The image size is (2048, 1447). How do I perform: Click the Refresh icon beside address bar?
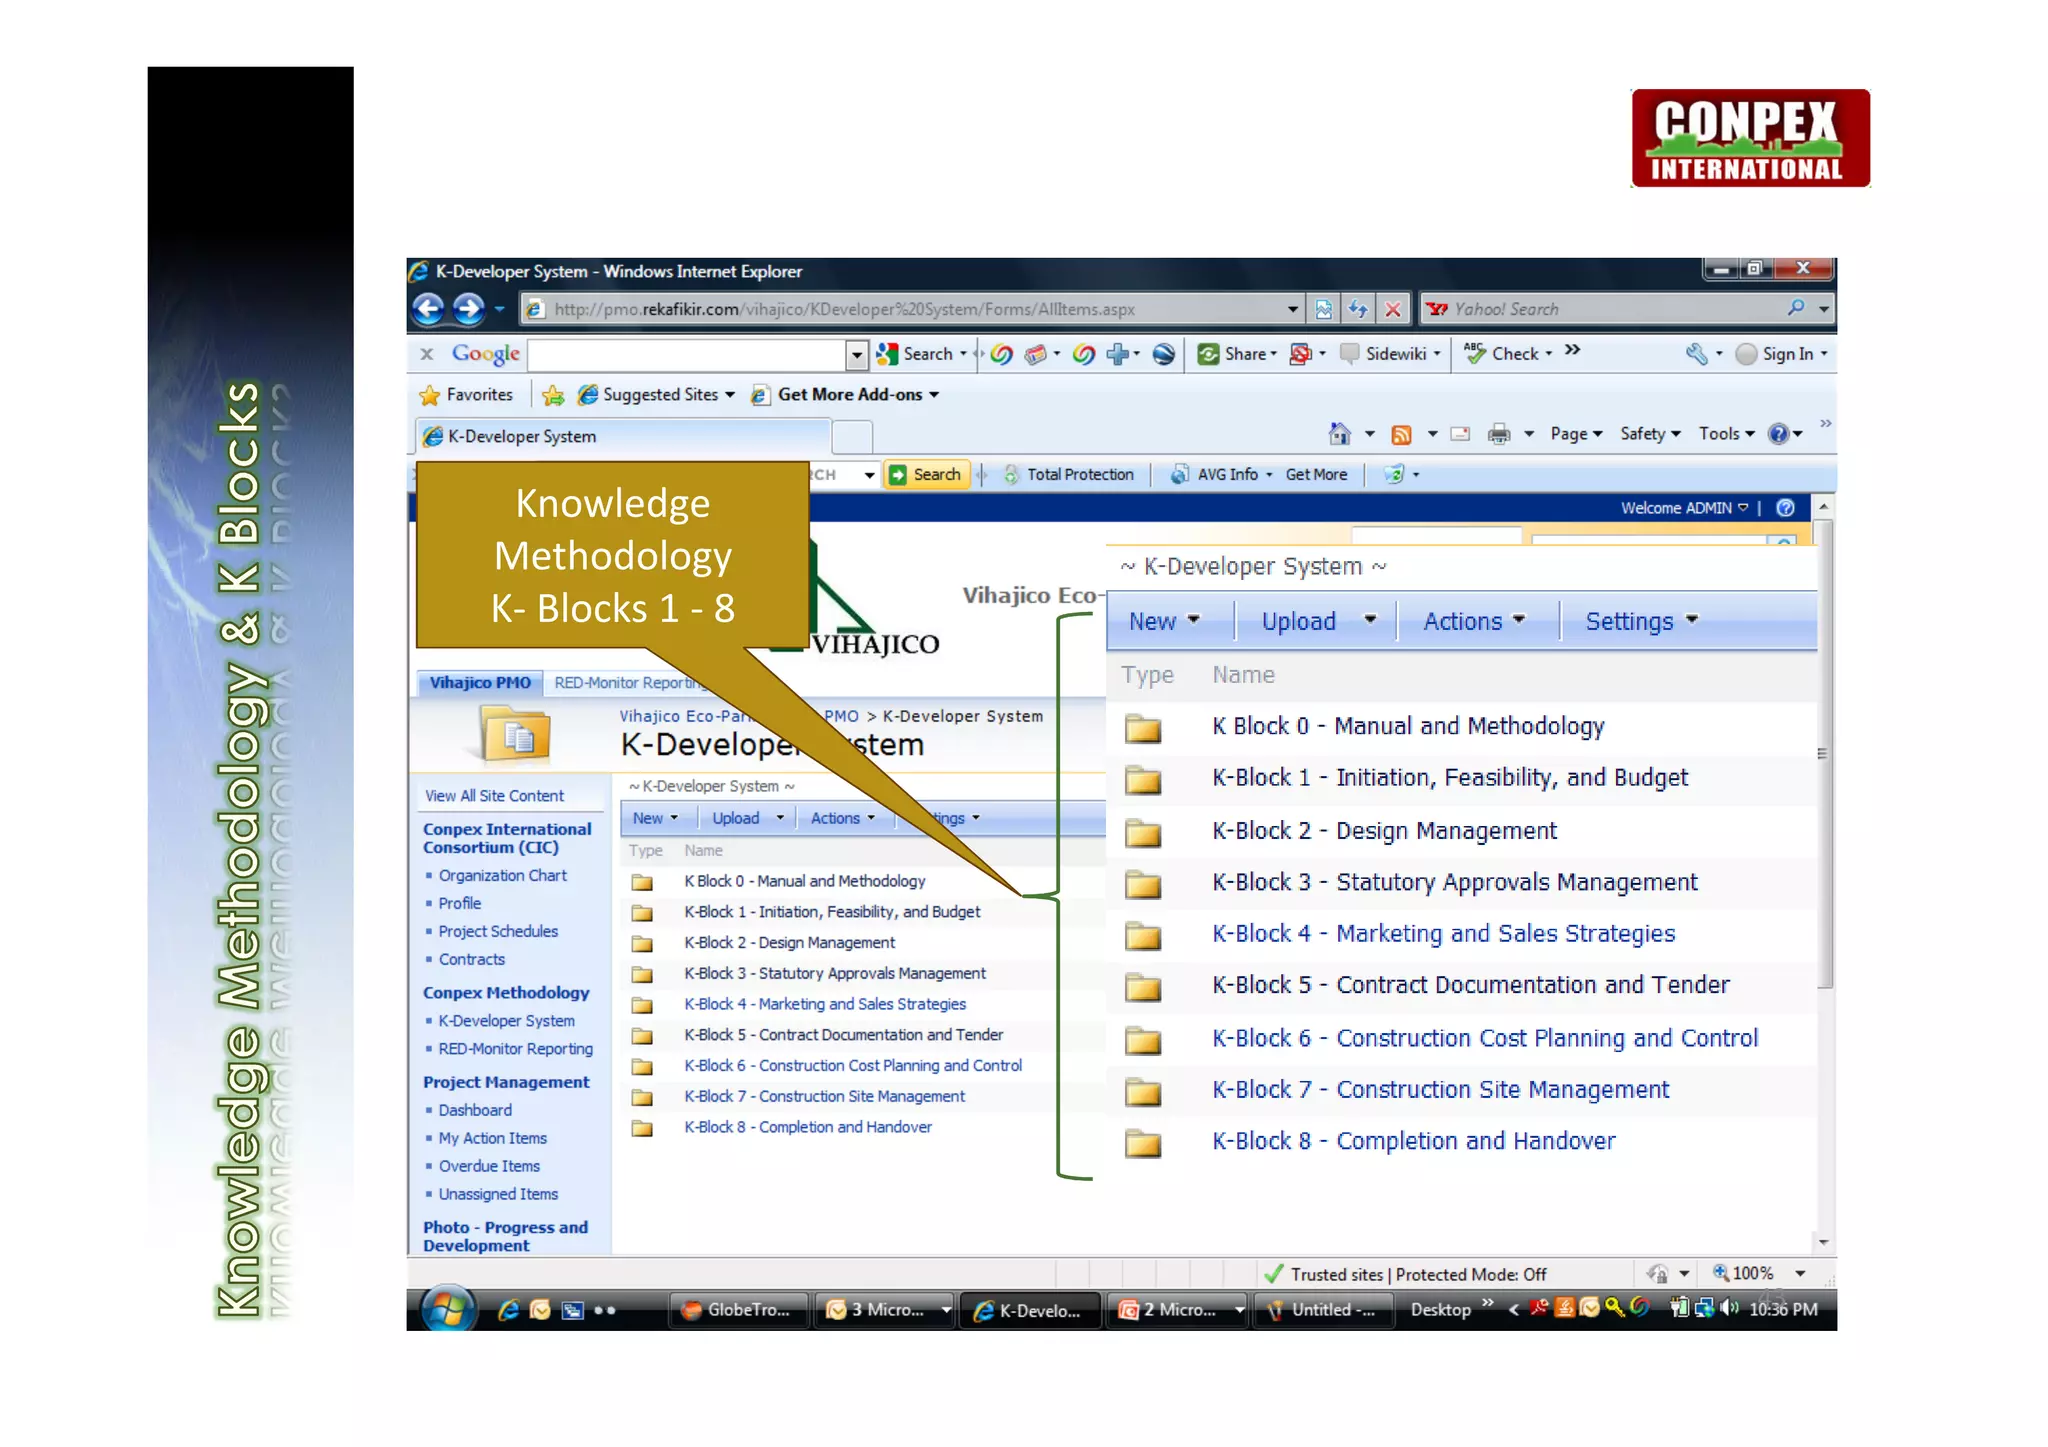coord(1358,309)
